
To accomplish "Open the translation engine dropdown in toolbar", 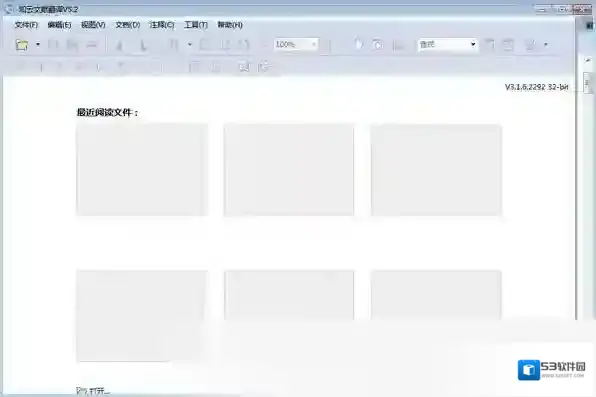I will [x=447, y=44].
